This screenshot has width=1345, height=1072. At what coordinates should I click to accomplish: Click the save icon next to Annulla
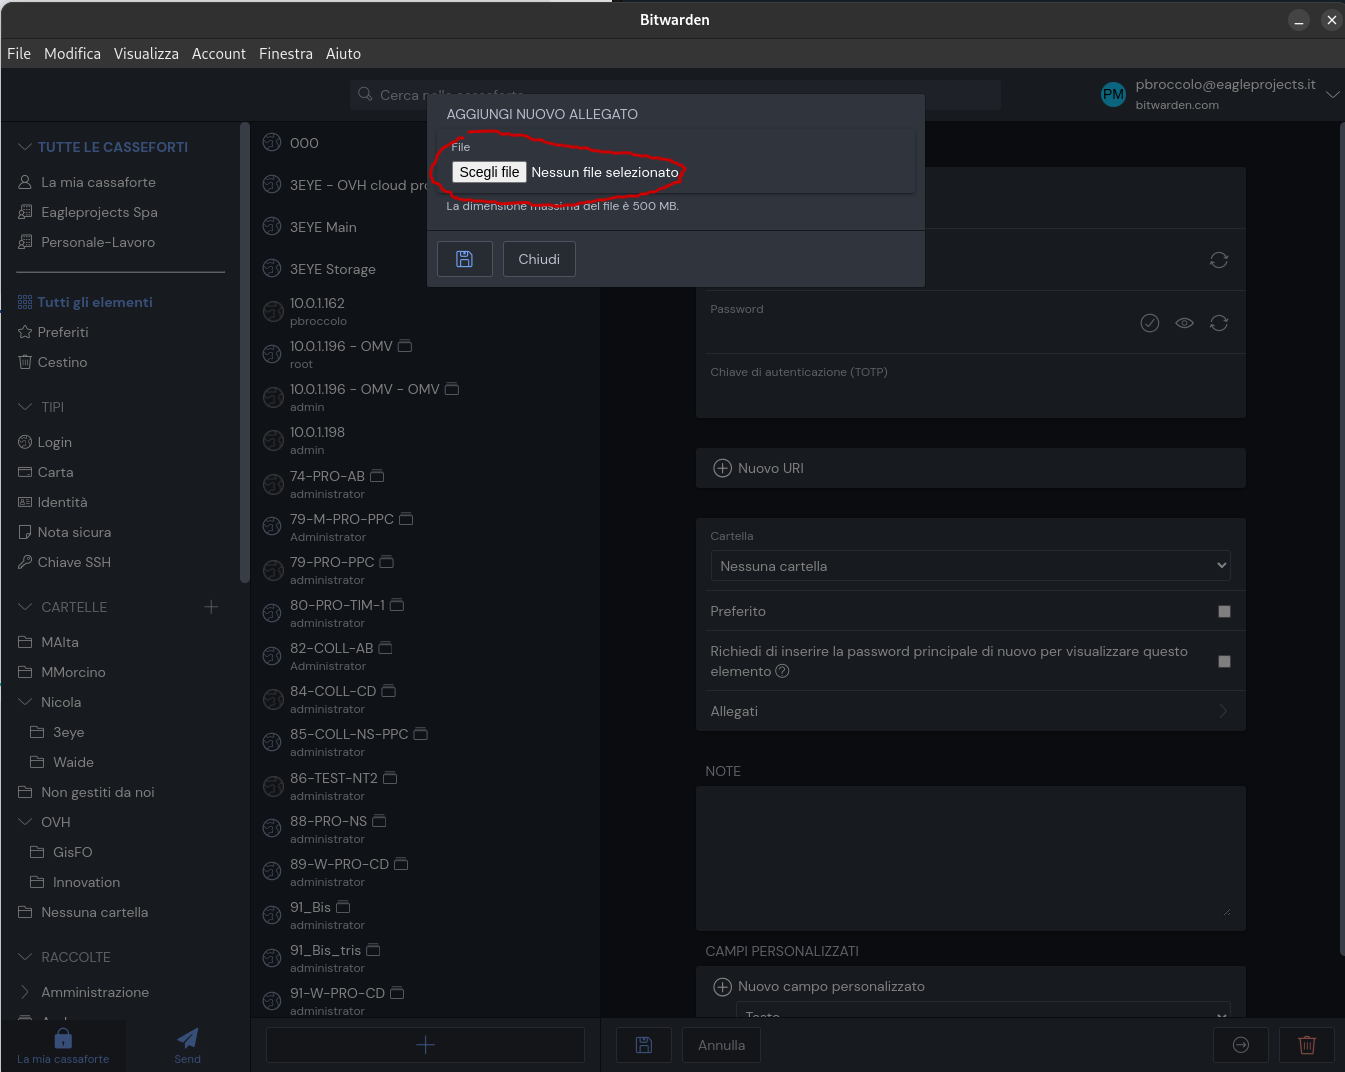(644, 1045)
